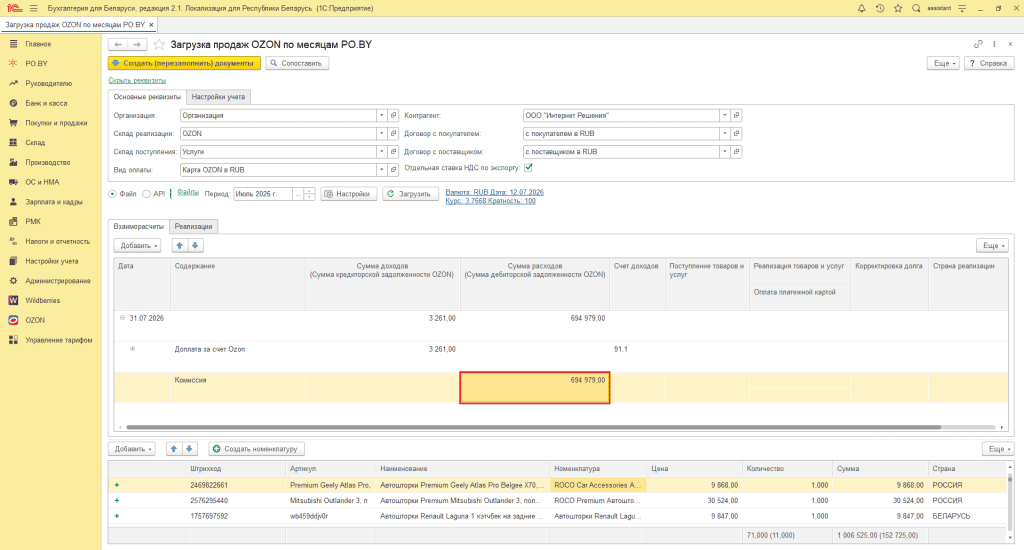Toggle Отдельная ставка НДС по экспорту checkbox
Screen dimensions: 1024x550
pyautogui.click(x=528, y=168)
